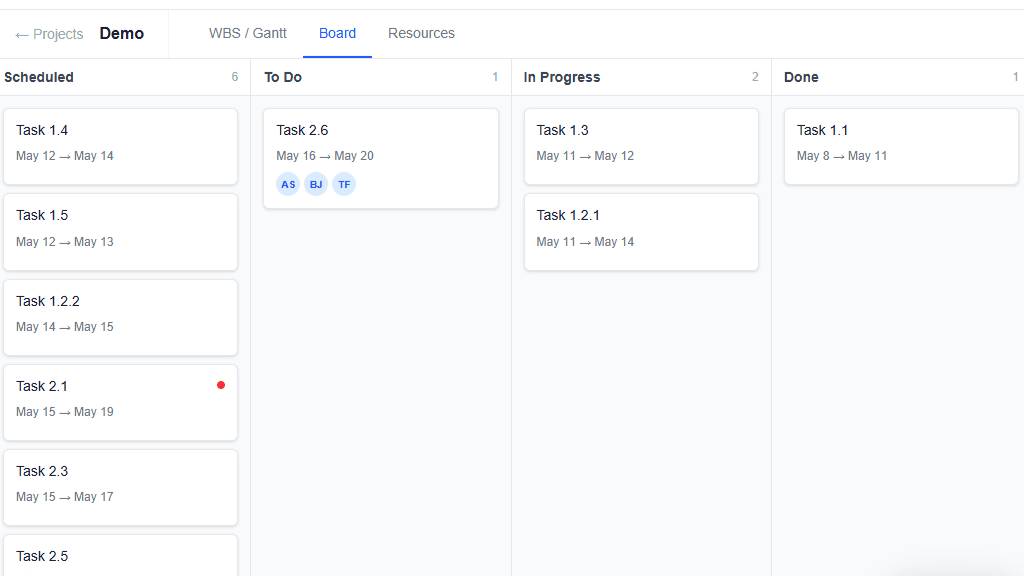The width and height of the screenshot is (1024, 576).
Task: Click the Scheduled column header
Action: [39, 77]
